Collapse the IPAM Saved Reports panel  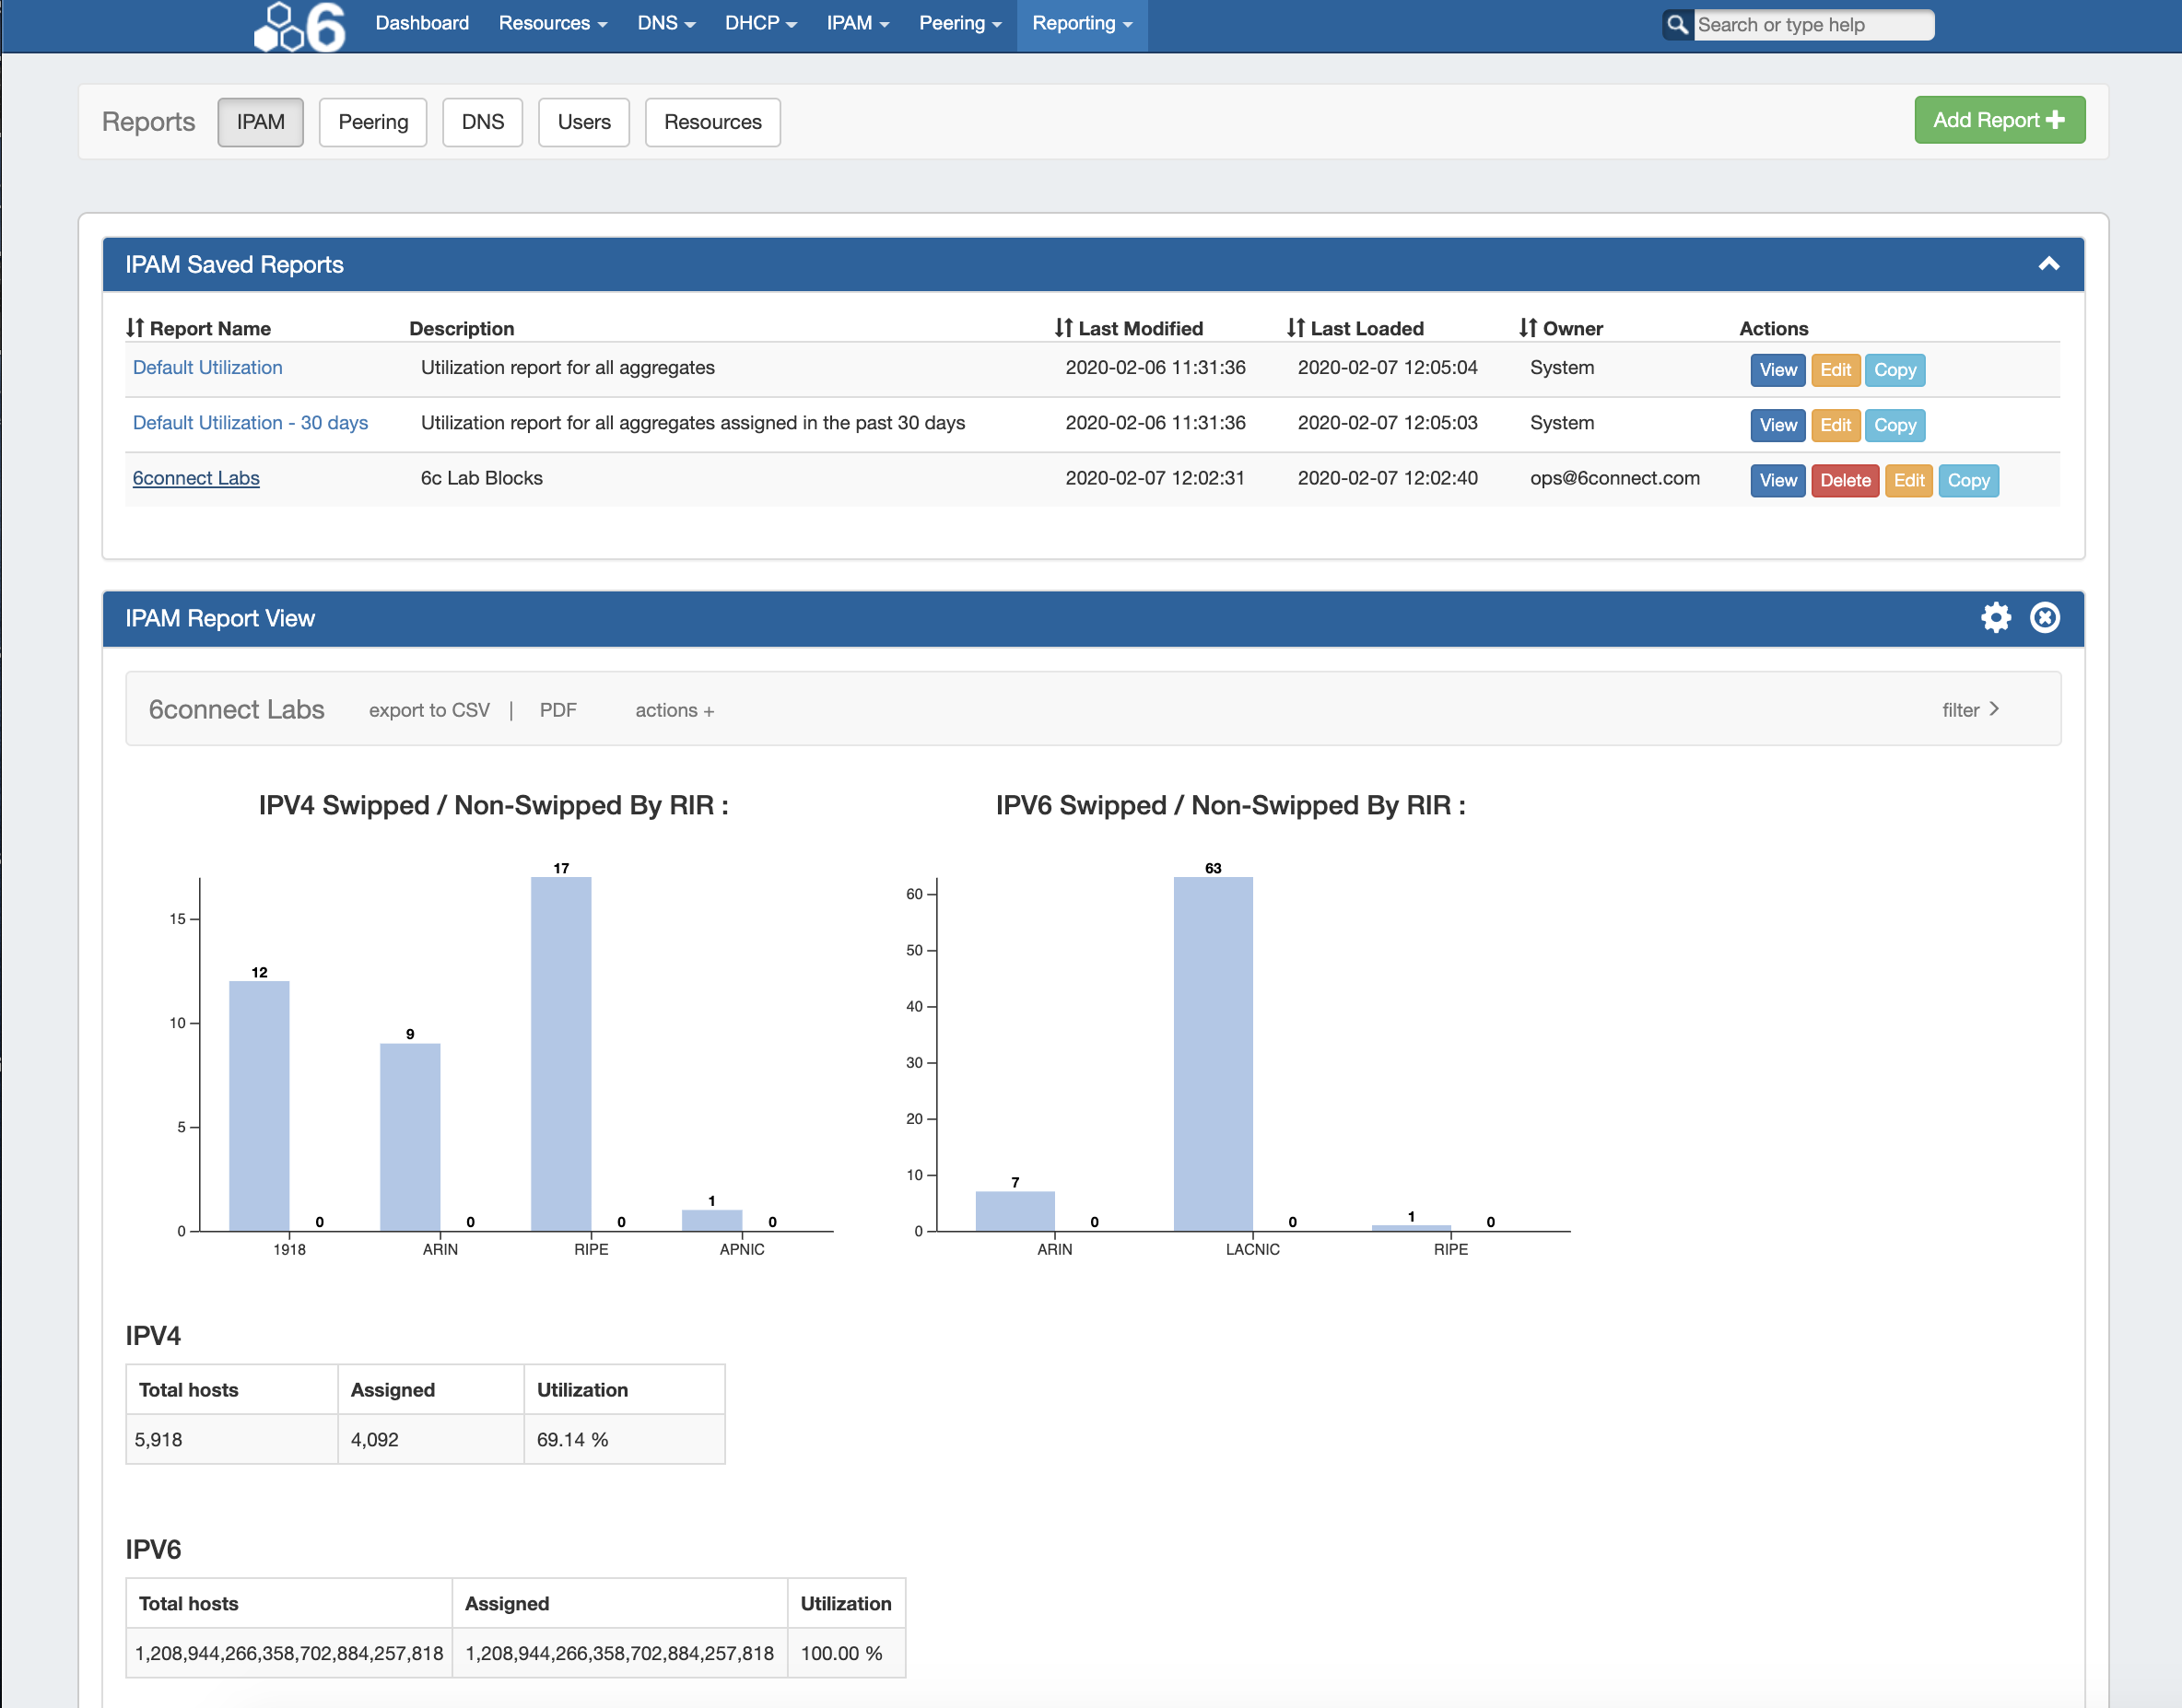[2048, 264]
